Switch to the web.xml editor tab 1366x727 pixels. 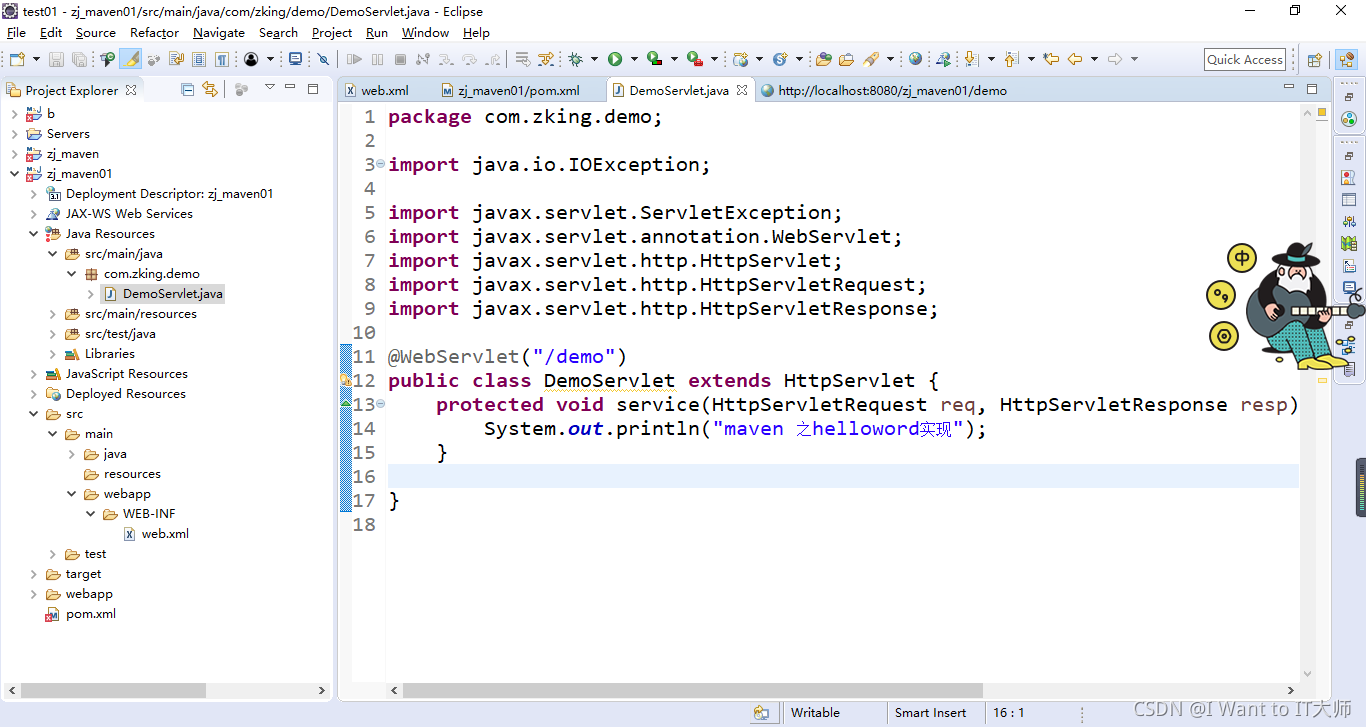click(384, 90)
